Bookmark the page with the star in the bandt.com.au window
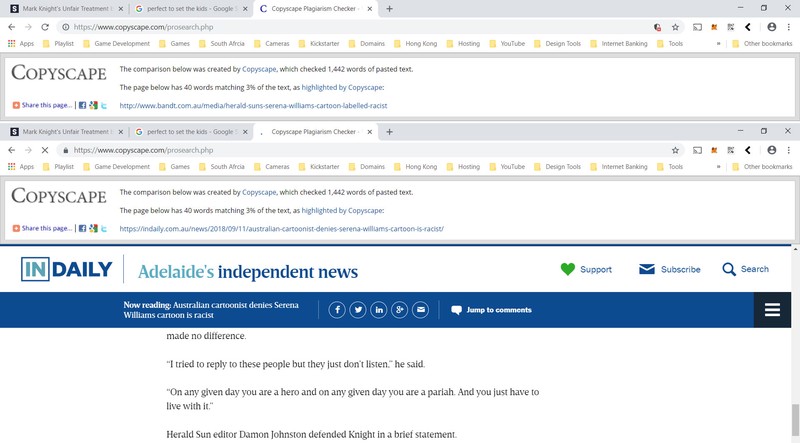 coord(675,27)
